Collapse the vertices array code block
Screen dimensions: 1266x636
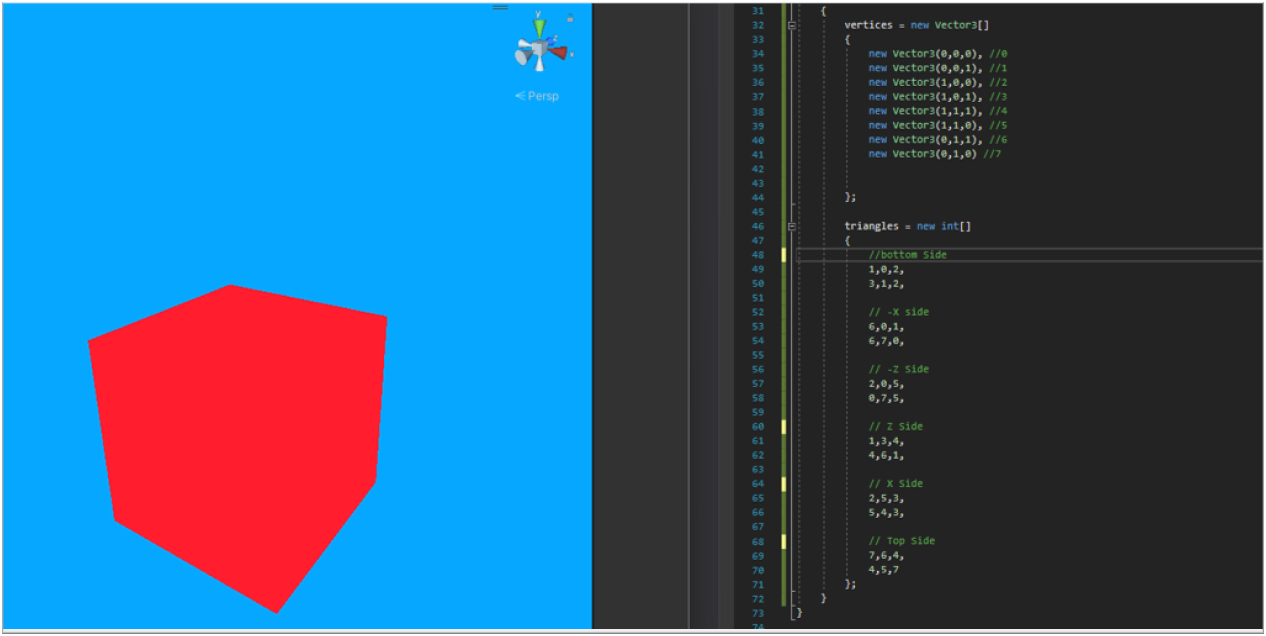(x=792, y=25)
